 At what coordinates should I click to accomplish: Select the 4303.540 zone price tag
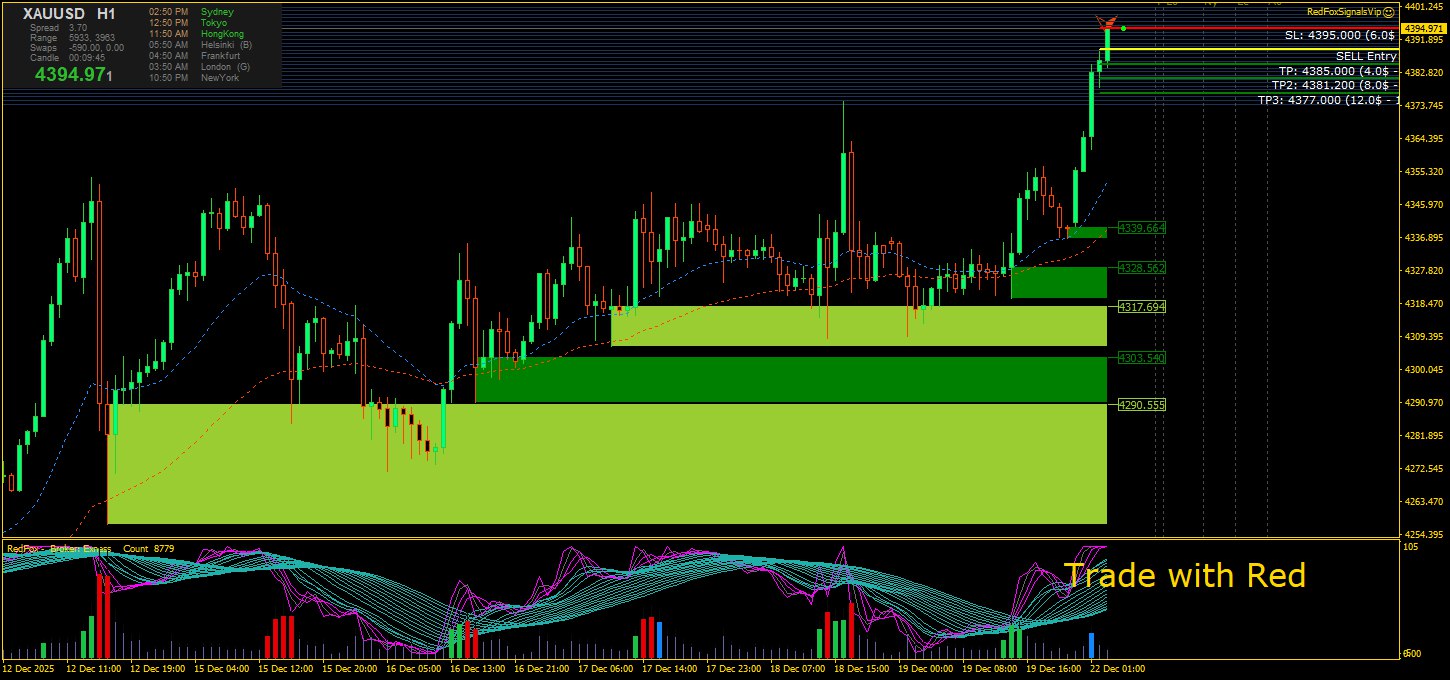1141,358
